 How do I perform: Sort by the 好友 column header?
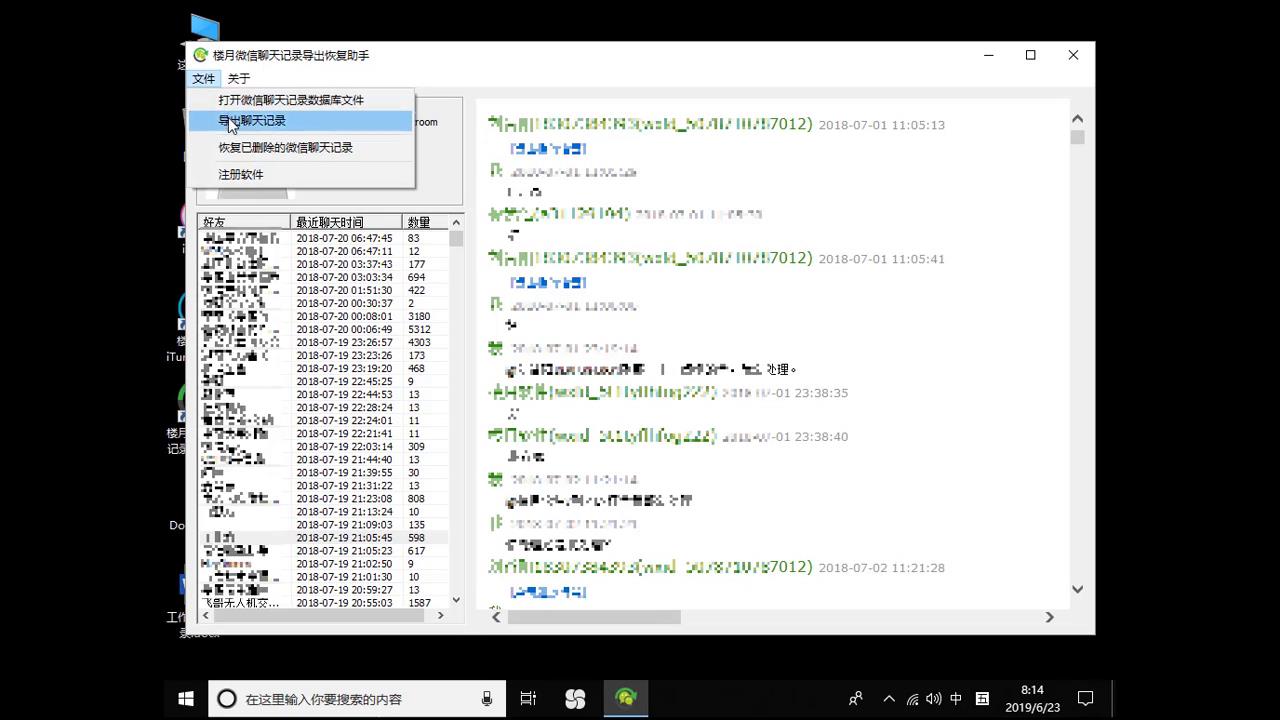point(244,222)
